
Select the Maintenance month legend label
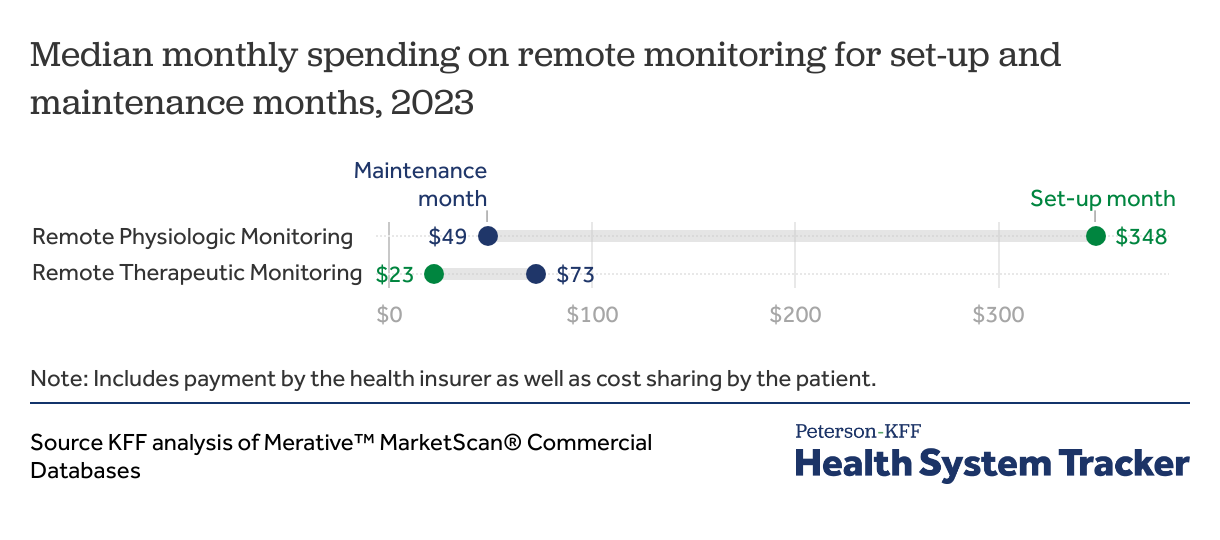pyautogui.click(x=421, y=184)
